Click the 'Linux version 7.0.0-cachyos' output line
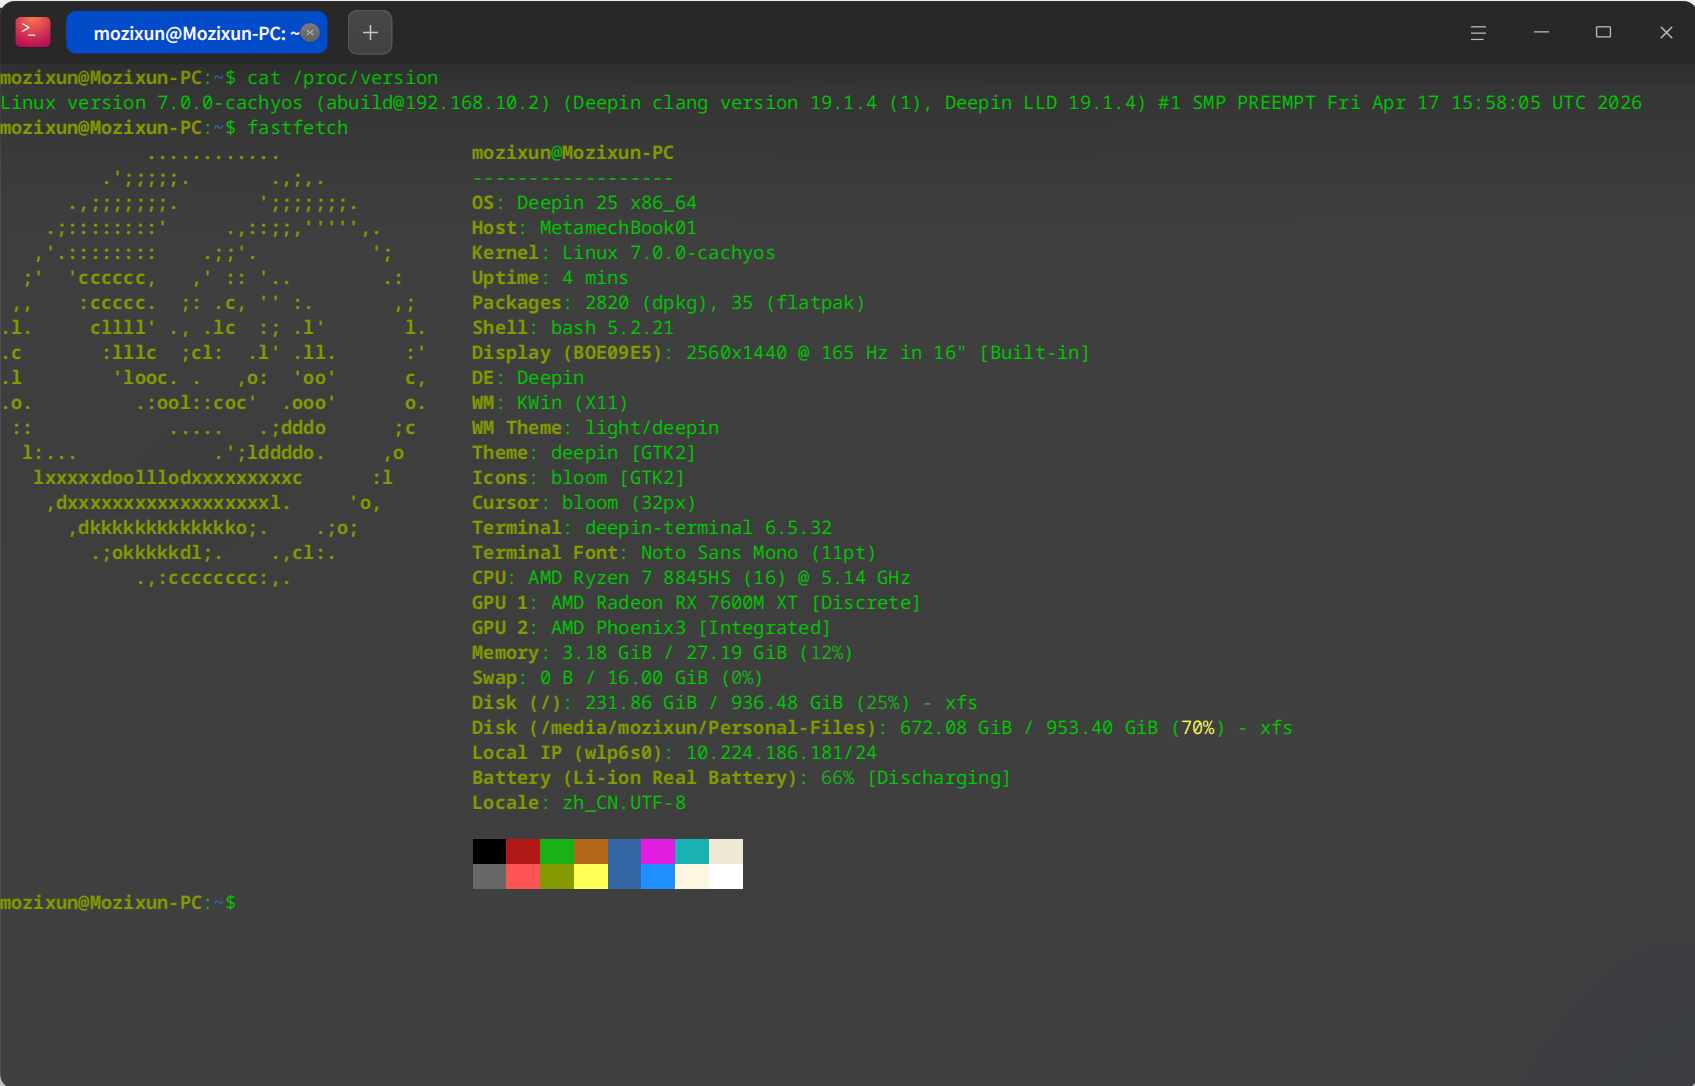Image resolution: width=1695 pixels, height=1086 pixels. click(x=821, y=103)
